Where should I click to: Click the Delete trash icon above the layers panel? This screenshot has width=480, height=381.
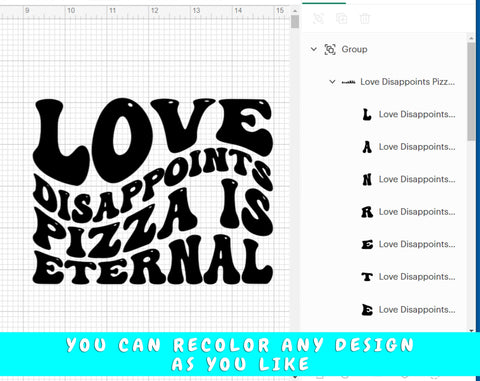[365, 18]
